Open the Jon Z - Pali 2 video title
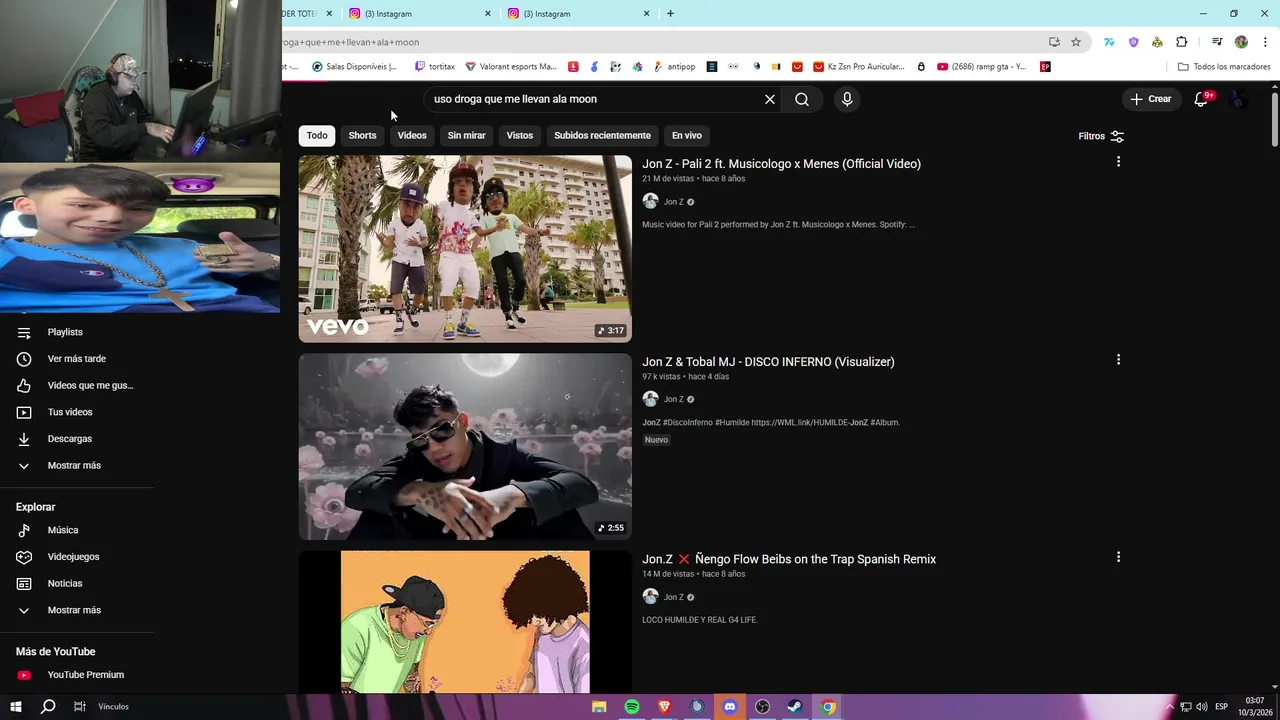The image size is (1280, 720). pos(781,164)
